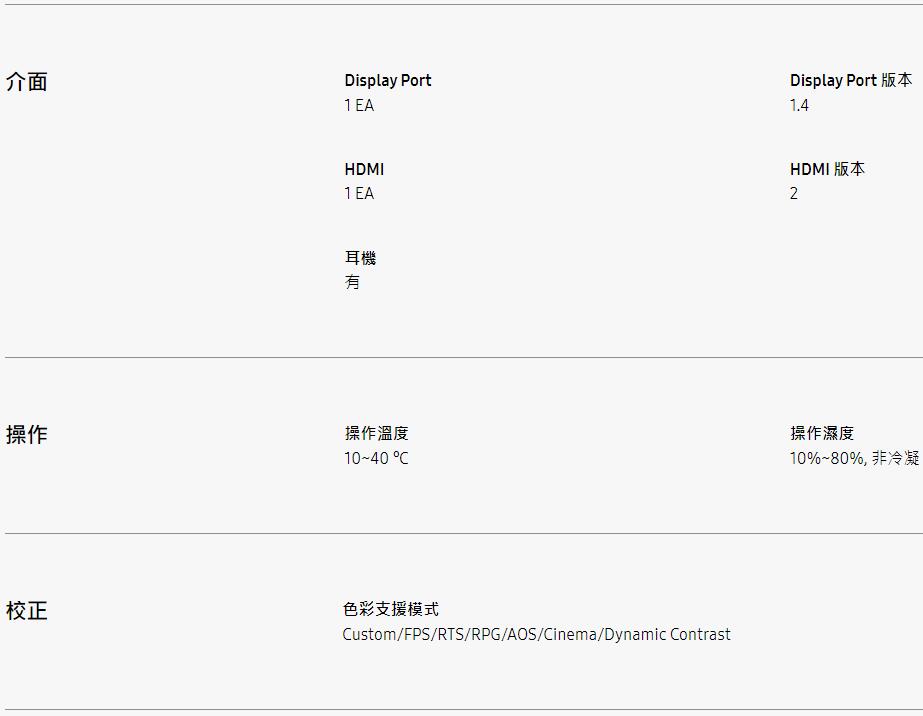The height and width of the screenshot is (716, 923).
Task: Click the value 2 under HDMI 版本
Action: (794, 193)
